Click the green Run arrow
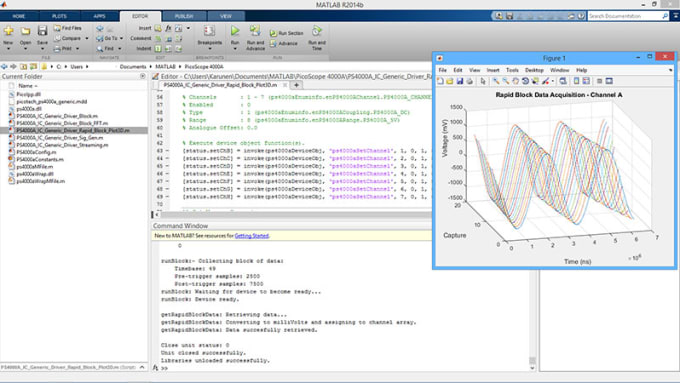The image size is (680, 383). [235, 31]
